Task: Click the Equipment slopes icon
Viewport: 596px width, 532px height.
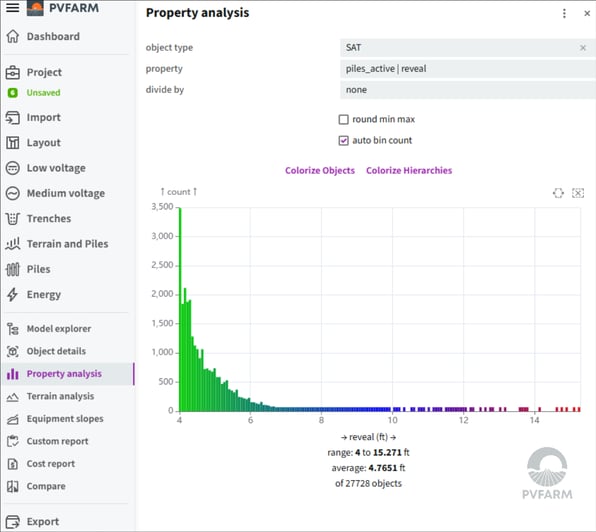Action: click(x=13, y=419)
